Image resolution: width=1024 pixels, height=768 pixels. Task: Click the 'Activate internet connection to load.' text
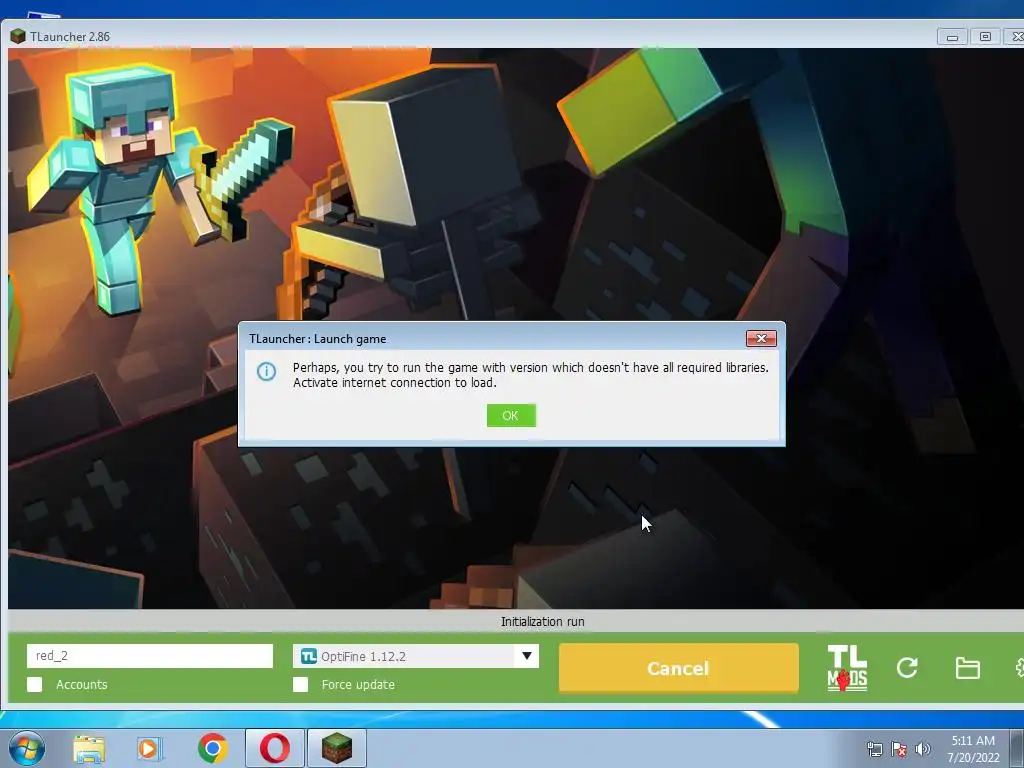[394, 383]
